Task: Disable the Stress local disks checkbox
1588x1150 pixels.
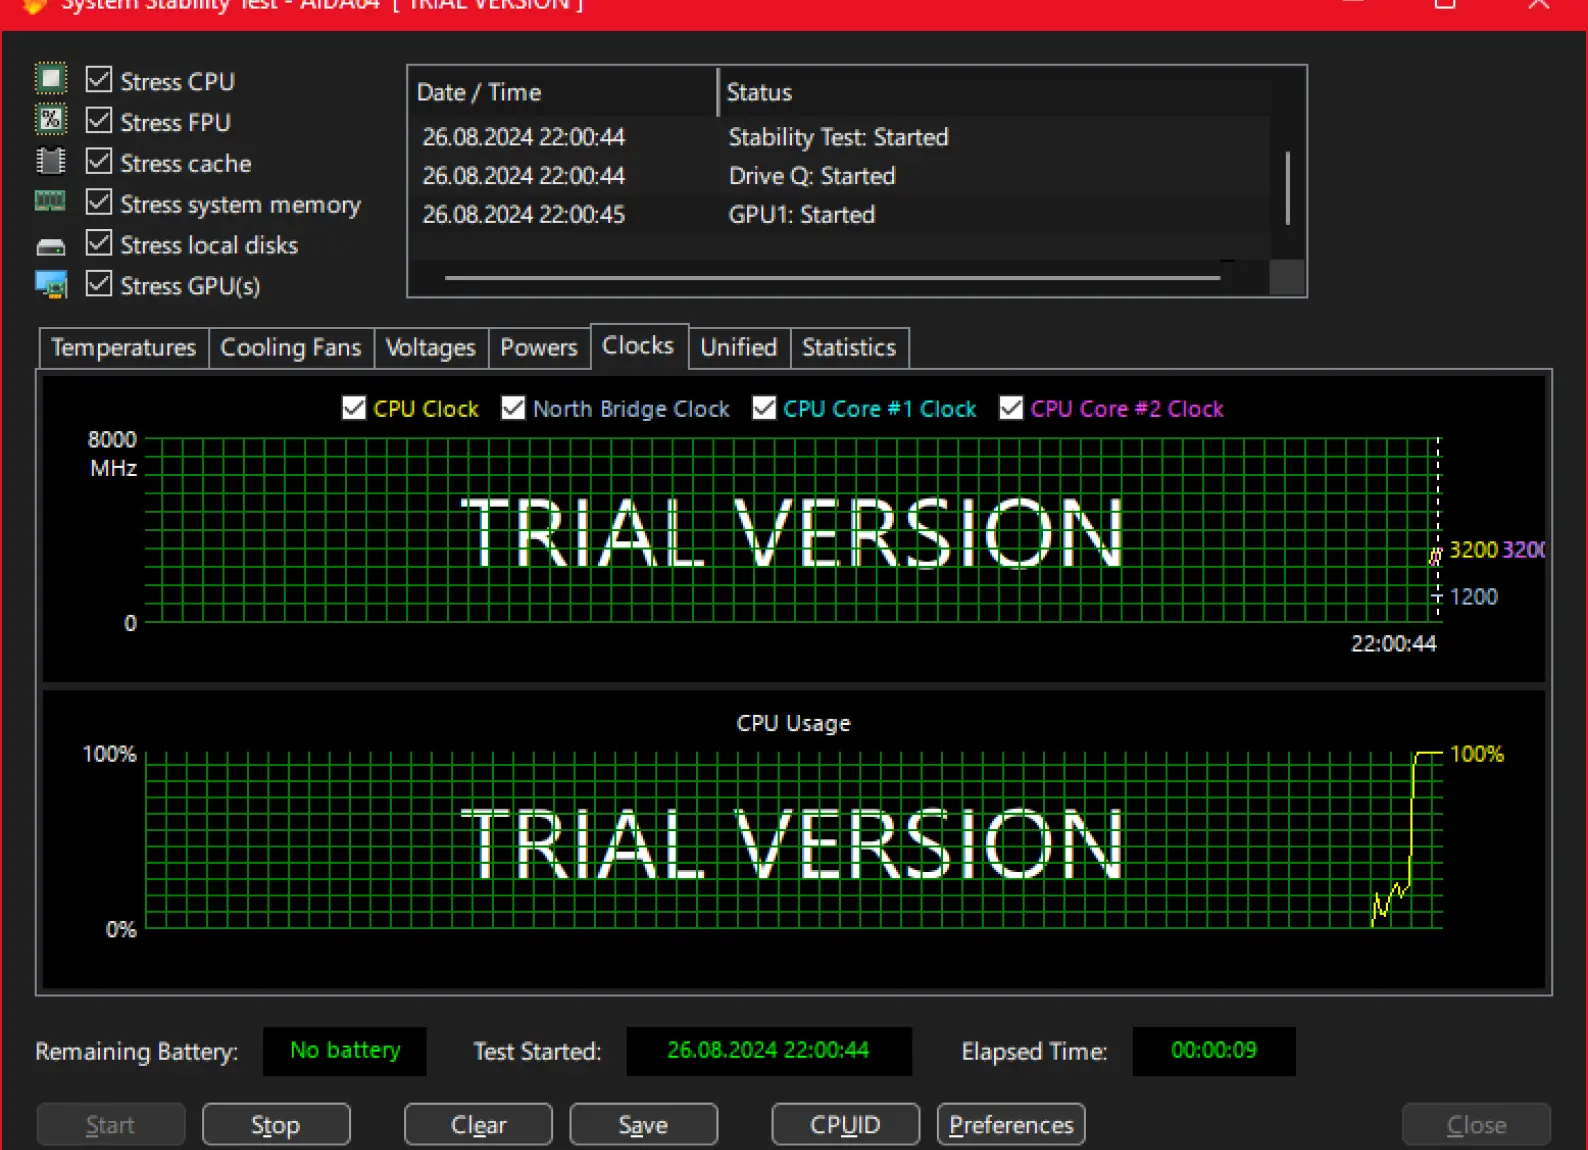Action: [x=99, y=243]
